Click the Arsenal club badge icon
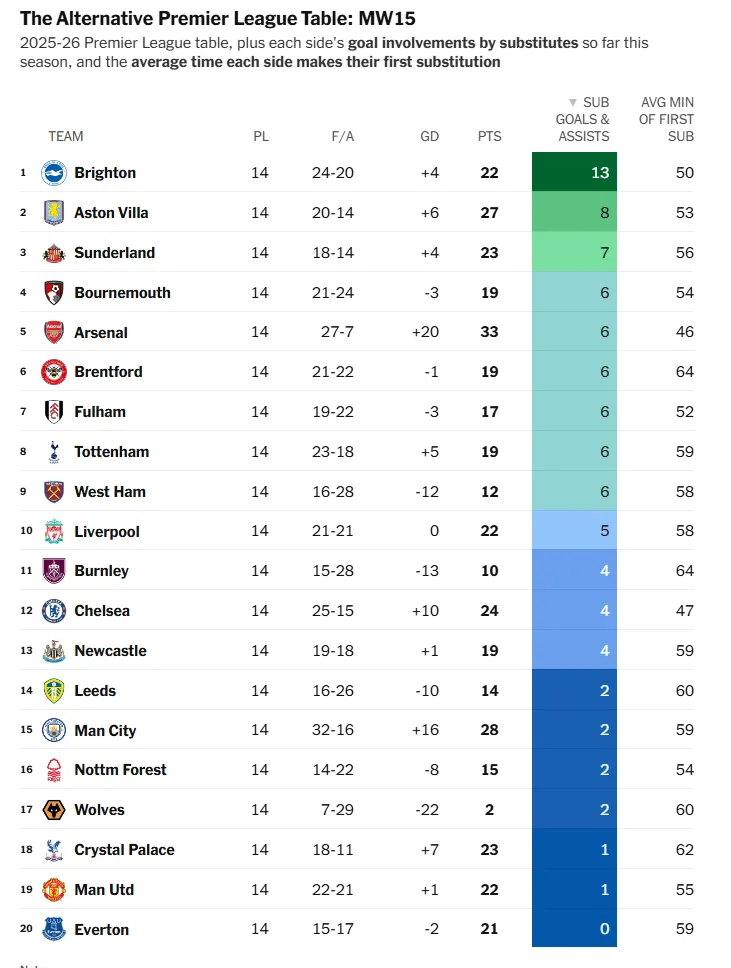Screen dimensions: 731x968 tap(53, 332)
